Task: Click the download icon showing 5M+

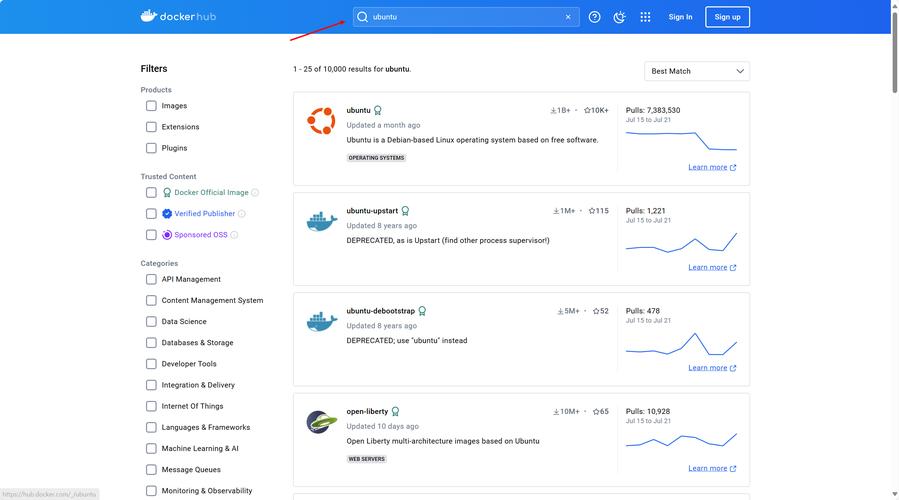Action: (x=560, y=311)
